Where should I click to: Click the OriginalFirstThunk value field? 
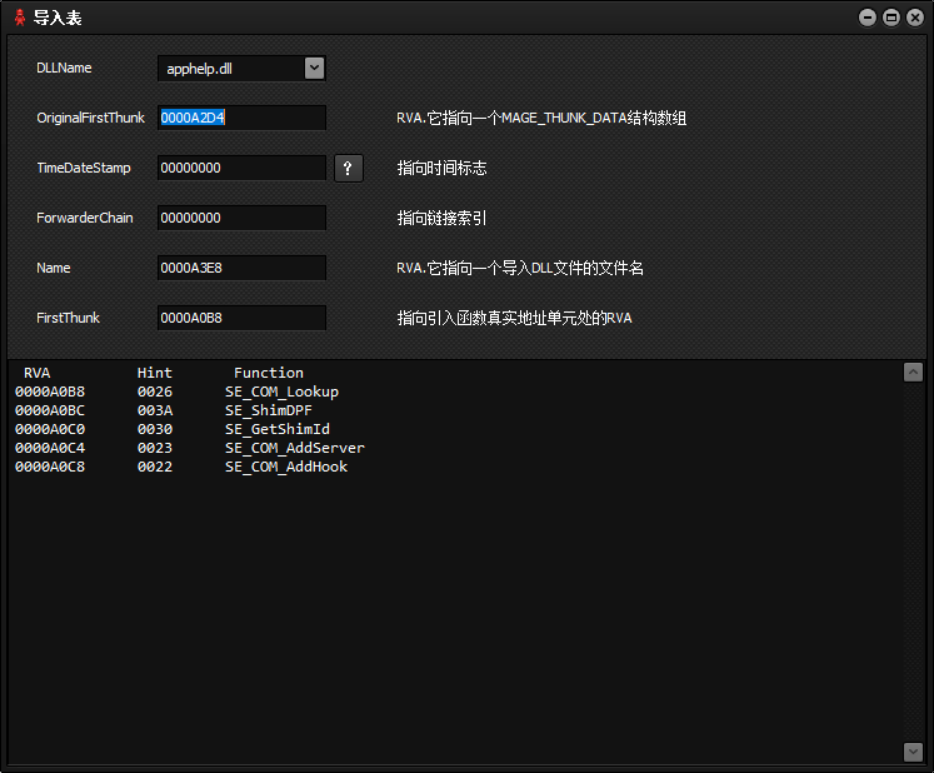pos(240,117)
